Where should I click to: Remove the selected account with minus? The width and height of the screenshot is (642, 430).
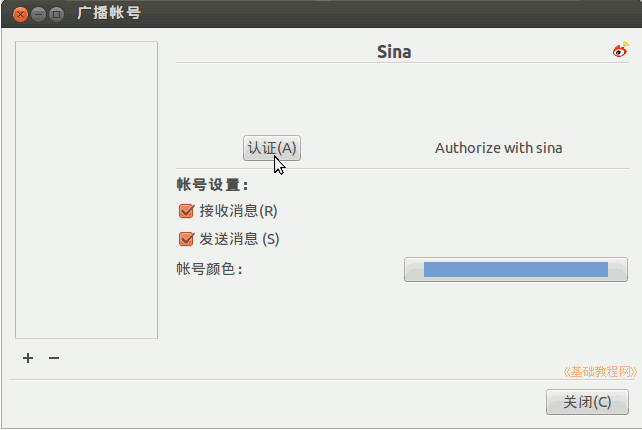tap(54, 358)
